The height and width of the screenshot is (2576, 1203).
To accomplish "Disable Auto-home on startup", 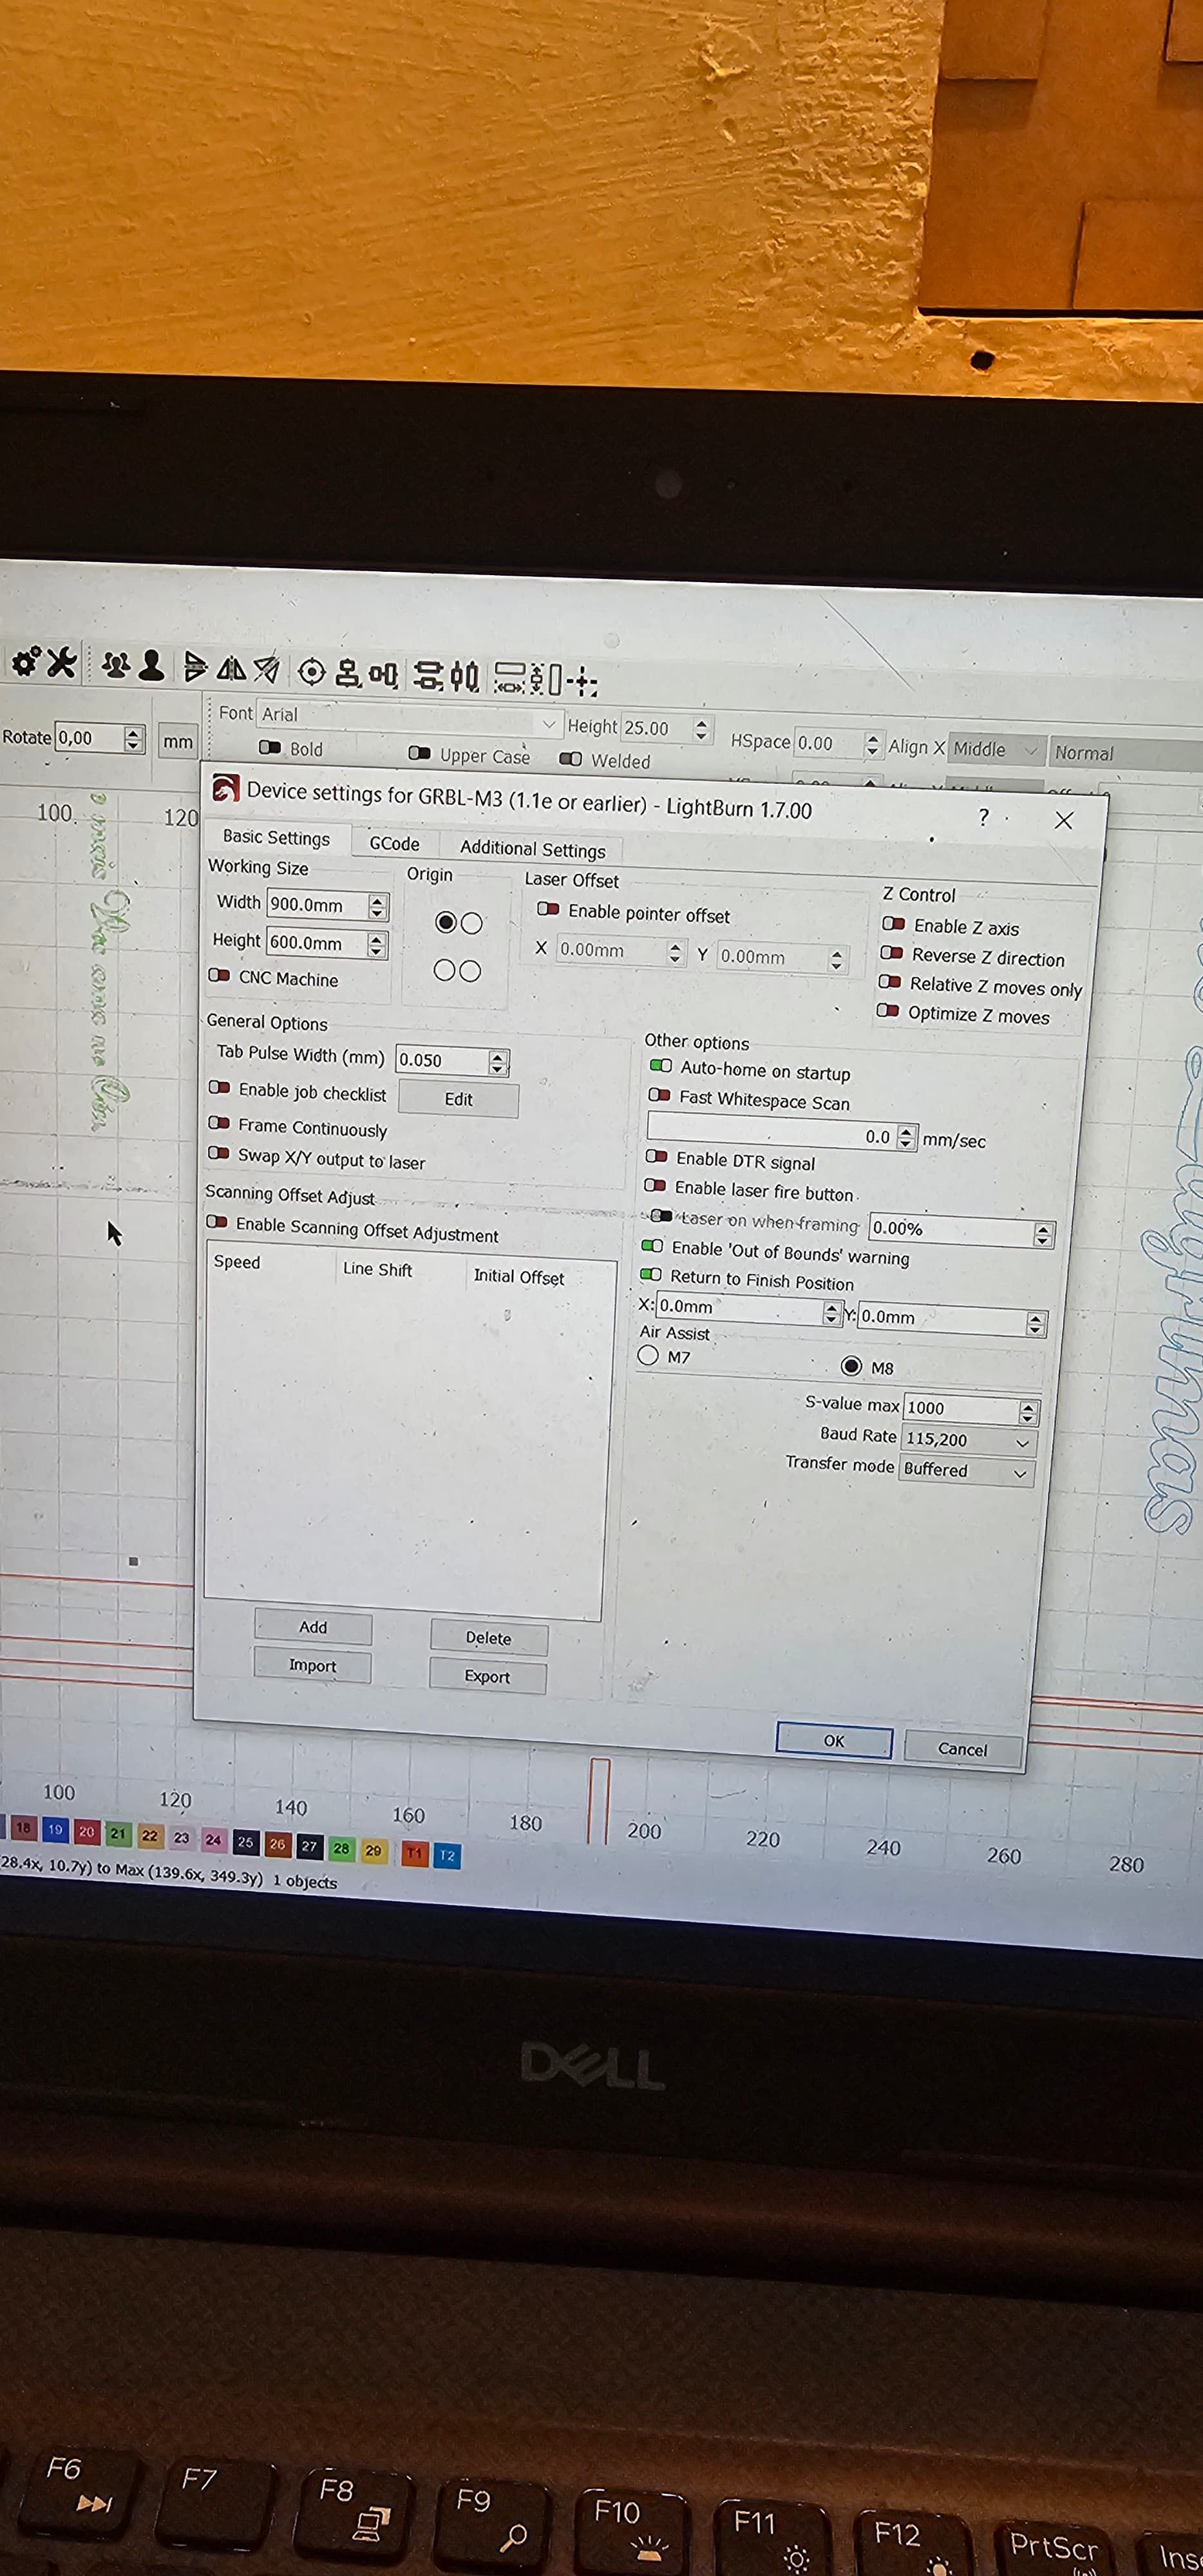I will point(661,1066).
